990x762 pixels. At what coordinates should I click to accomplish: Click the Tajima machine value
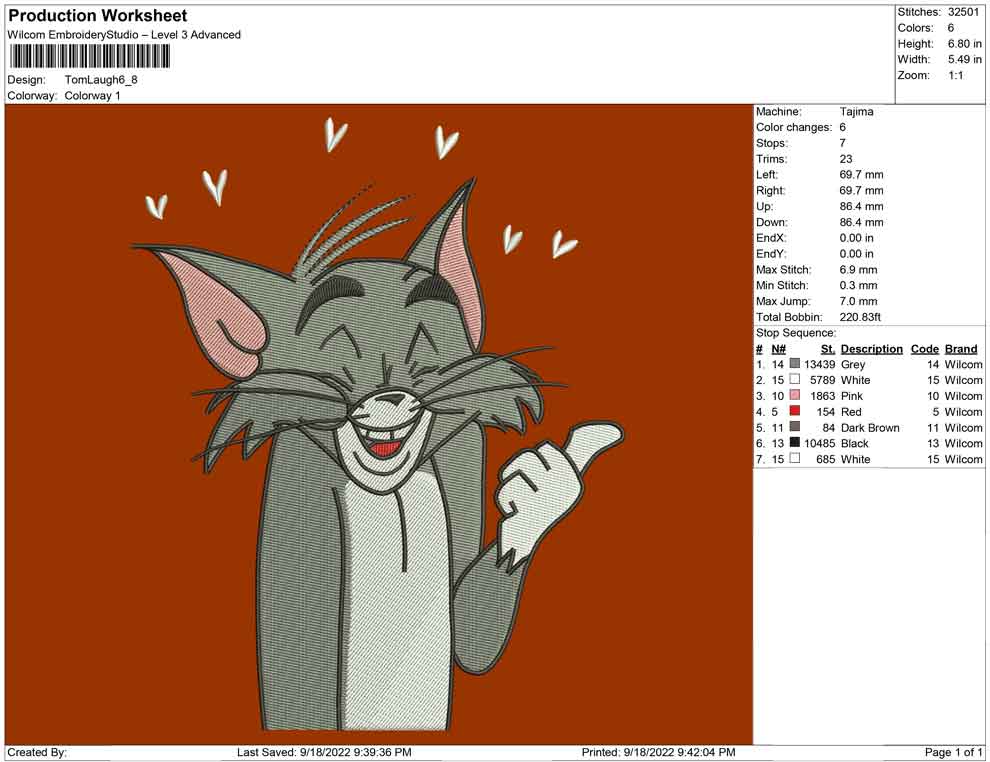(x=856, y=112)
